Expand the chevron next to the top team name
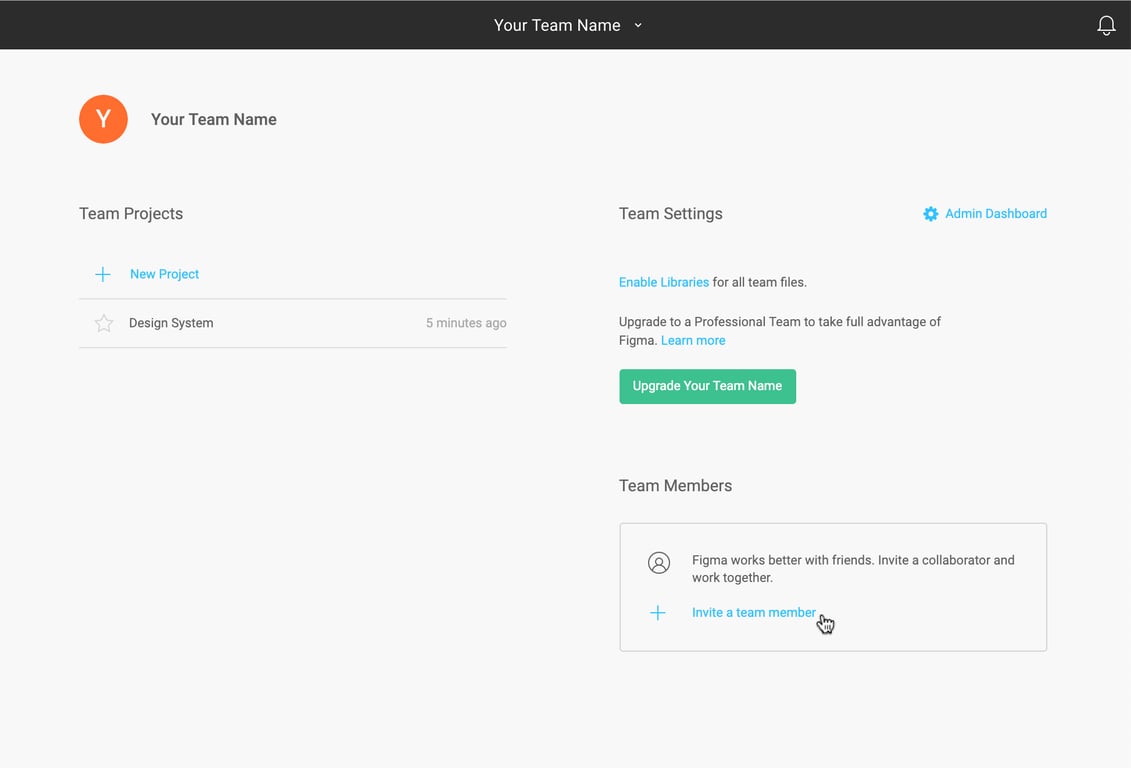The height and width of the screenshot is (768, 1131). [638, 26]
